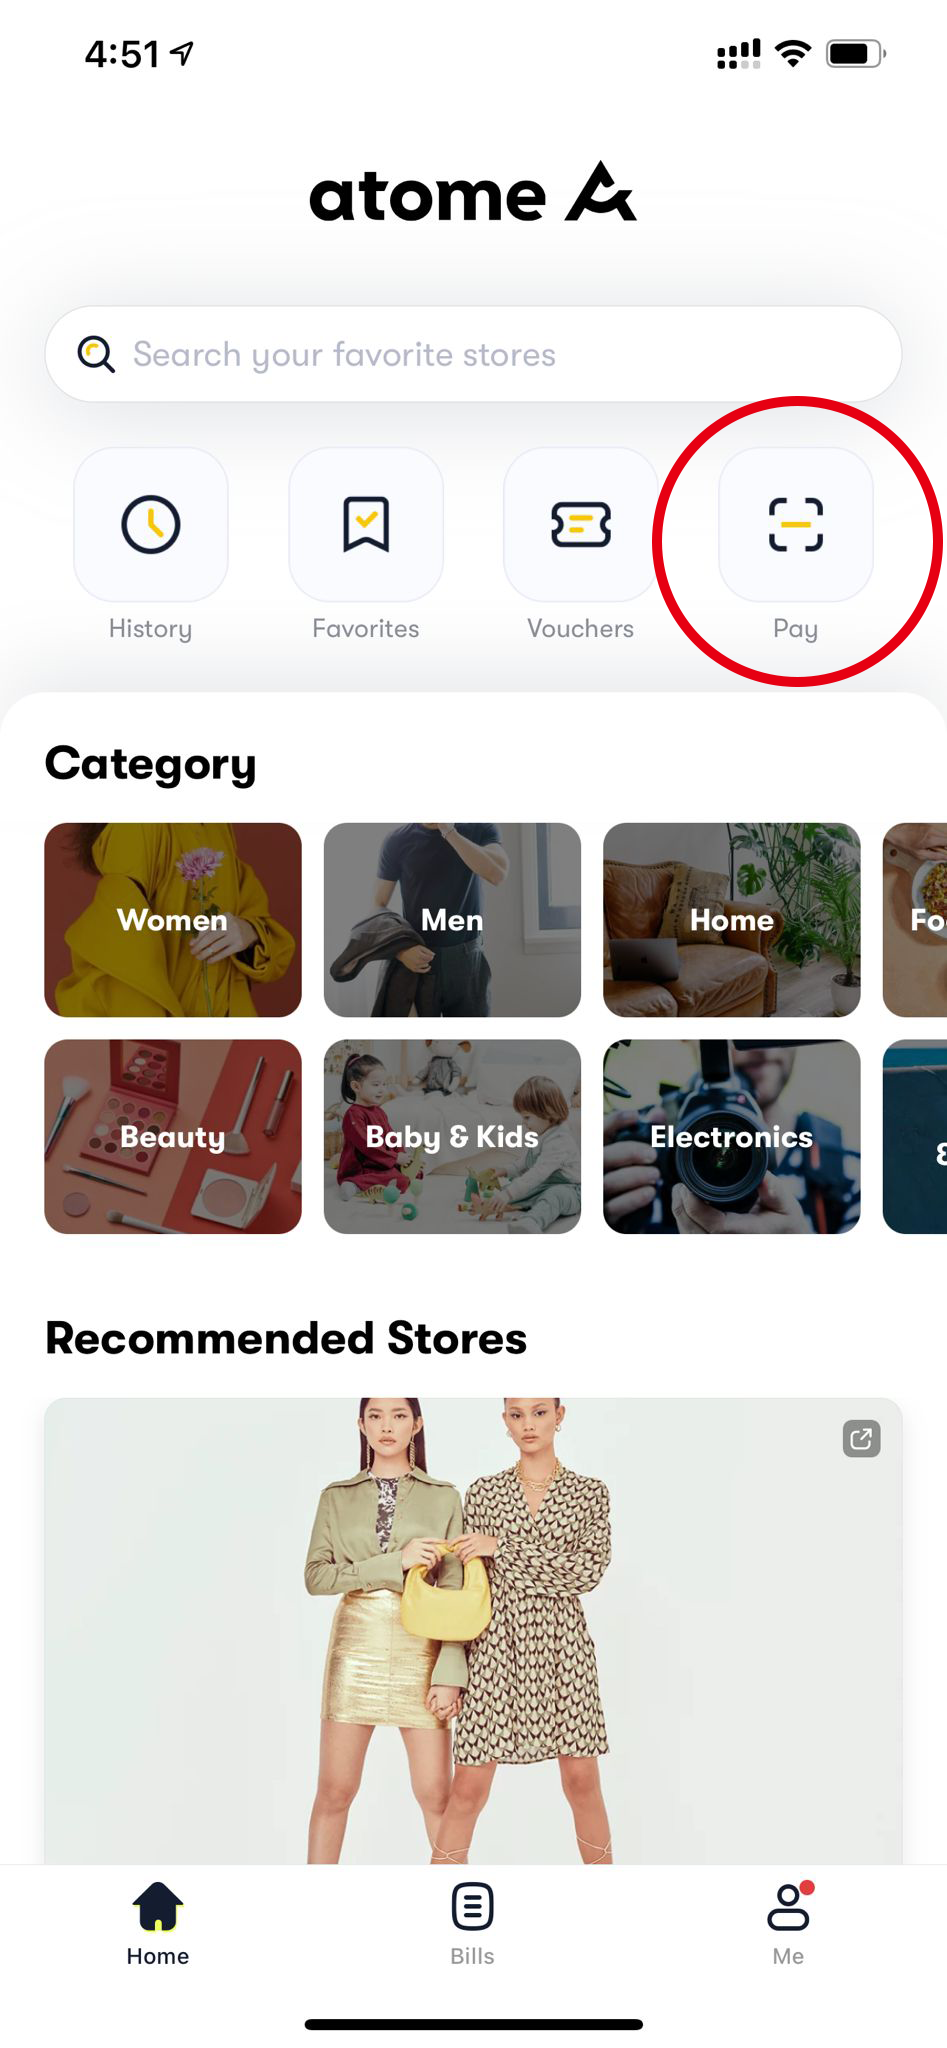Tap the atome logo

click(x=473, y=193)
